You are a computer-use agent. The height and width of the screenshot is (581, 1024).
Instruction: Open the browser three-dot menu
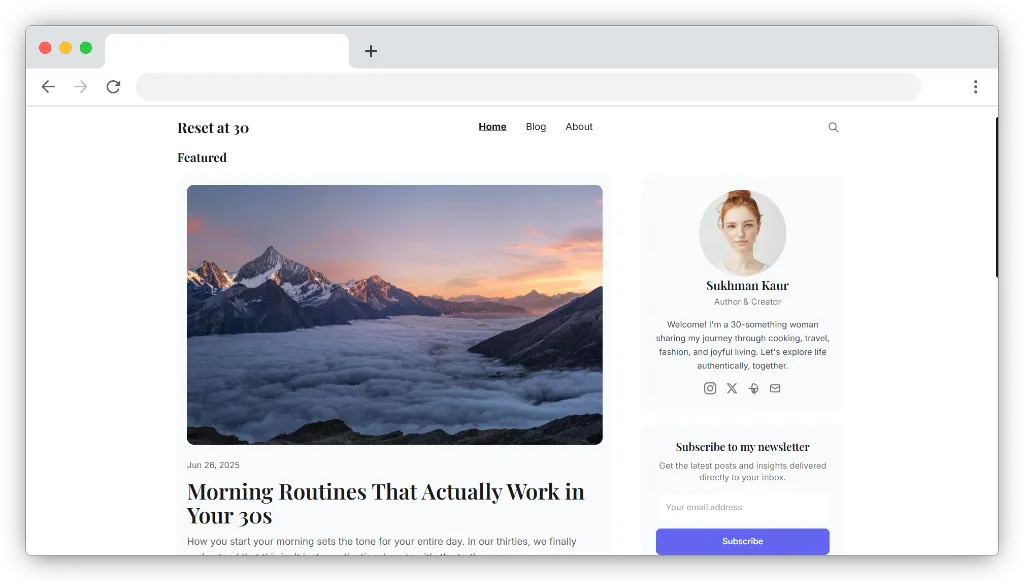point(975,87)
